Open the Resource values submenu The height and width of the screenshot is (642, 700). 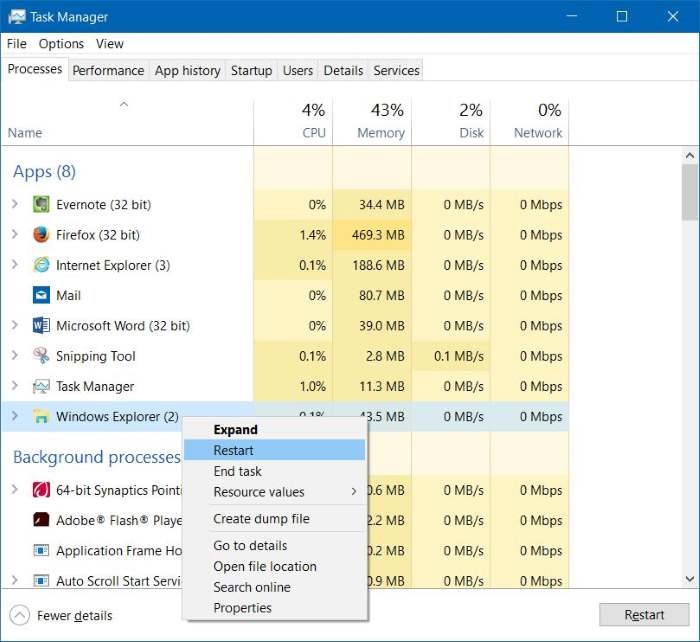pos(275,492)
